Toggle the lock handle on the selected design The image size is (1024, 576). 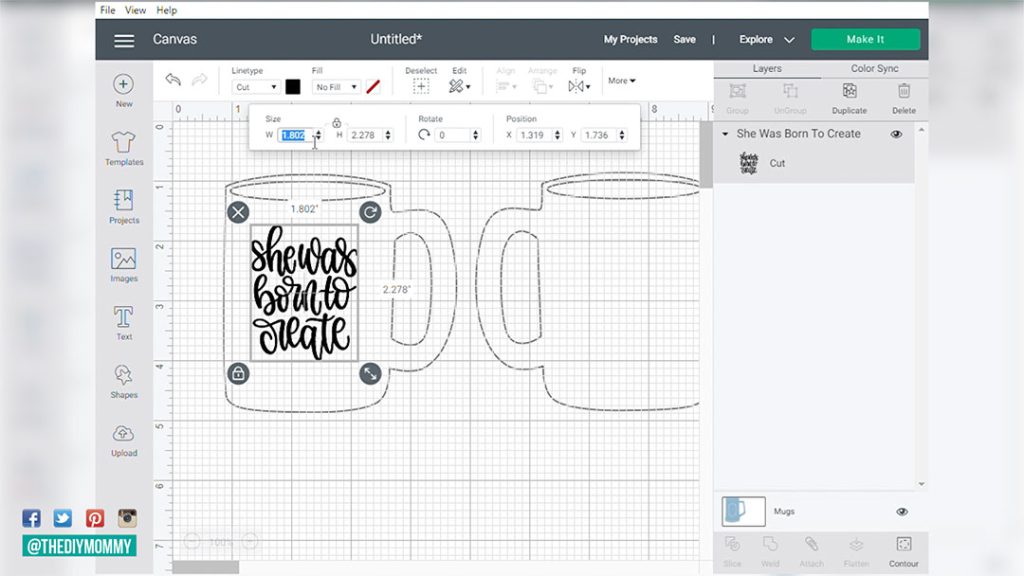[238, 374]
